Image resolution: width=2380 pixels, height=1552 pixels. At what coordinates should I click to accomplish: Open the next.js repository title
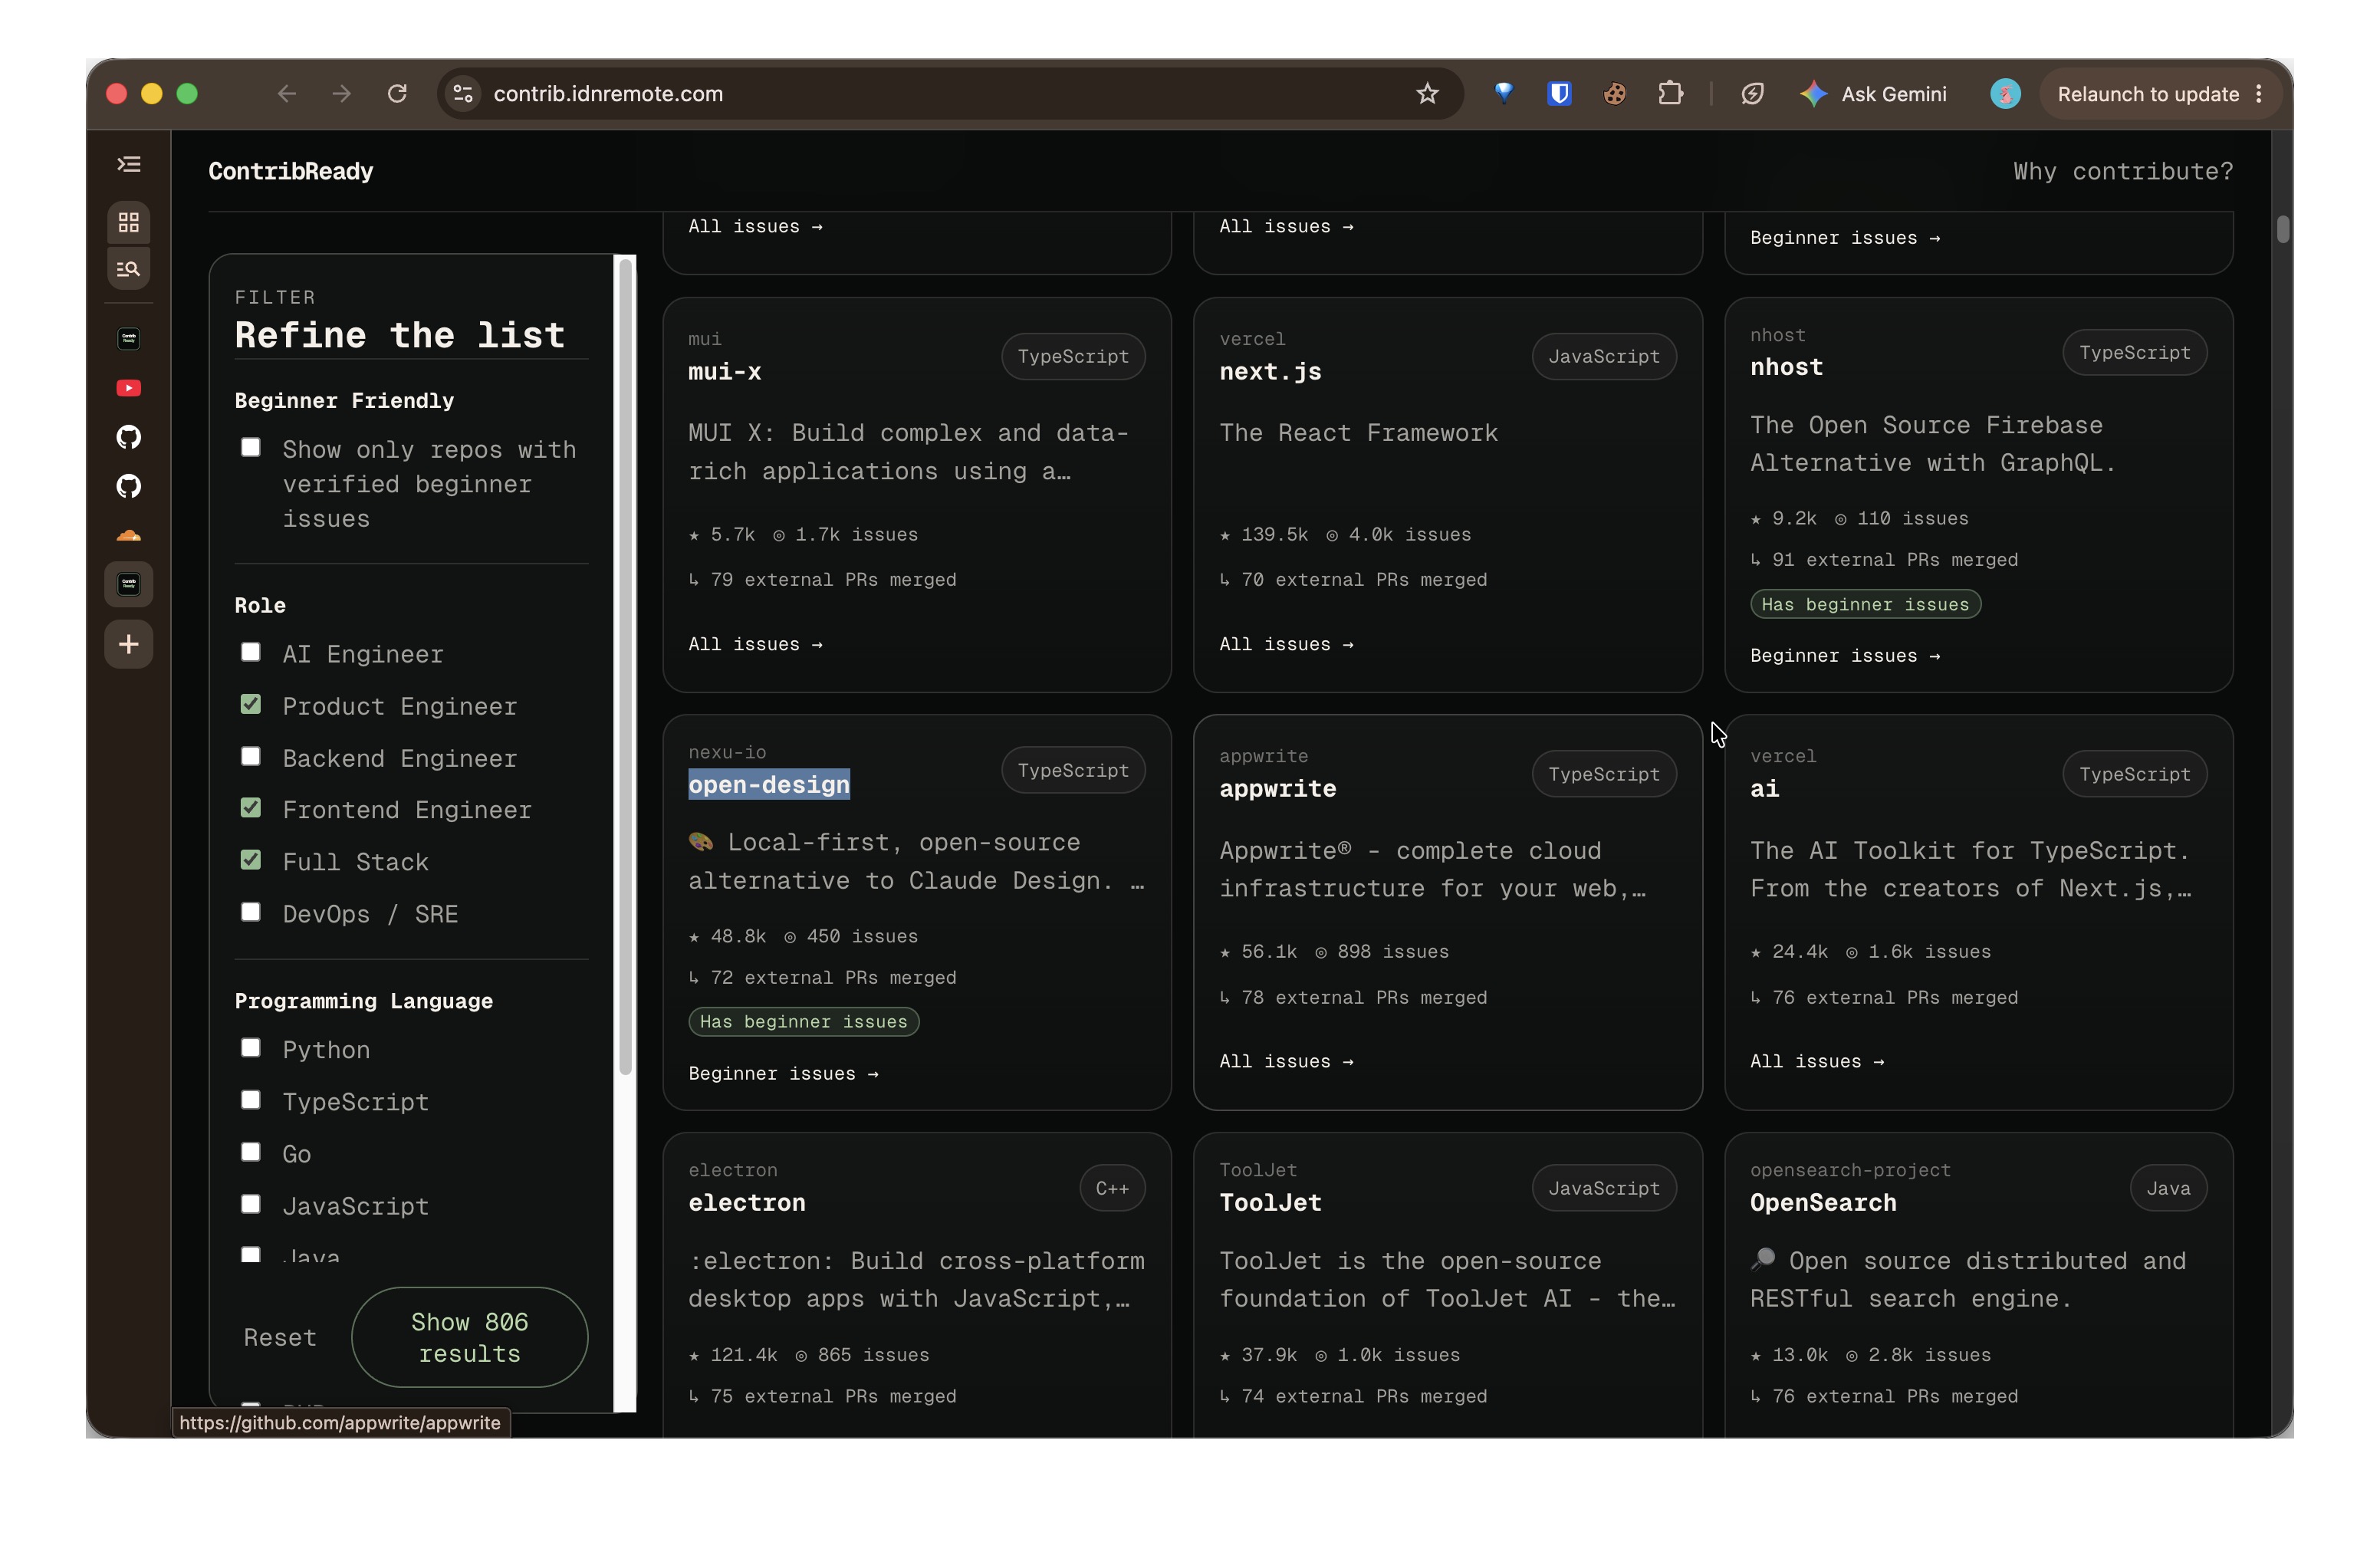click(x=1270, y=371)
